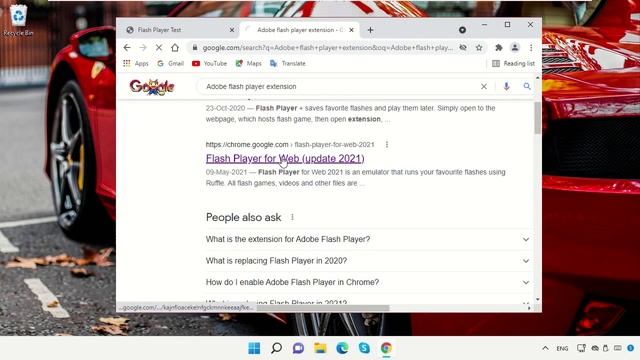Open the Chrome profile avatar

click(x=515, y=48)
